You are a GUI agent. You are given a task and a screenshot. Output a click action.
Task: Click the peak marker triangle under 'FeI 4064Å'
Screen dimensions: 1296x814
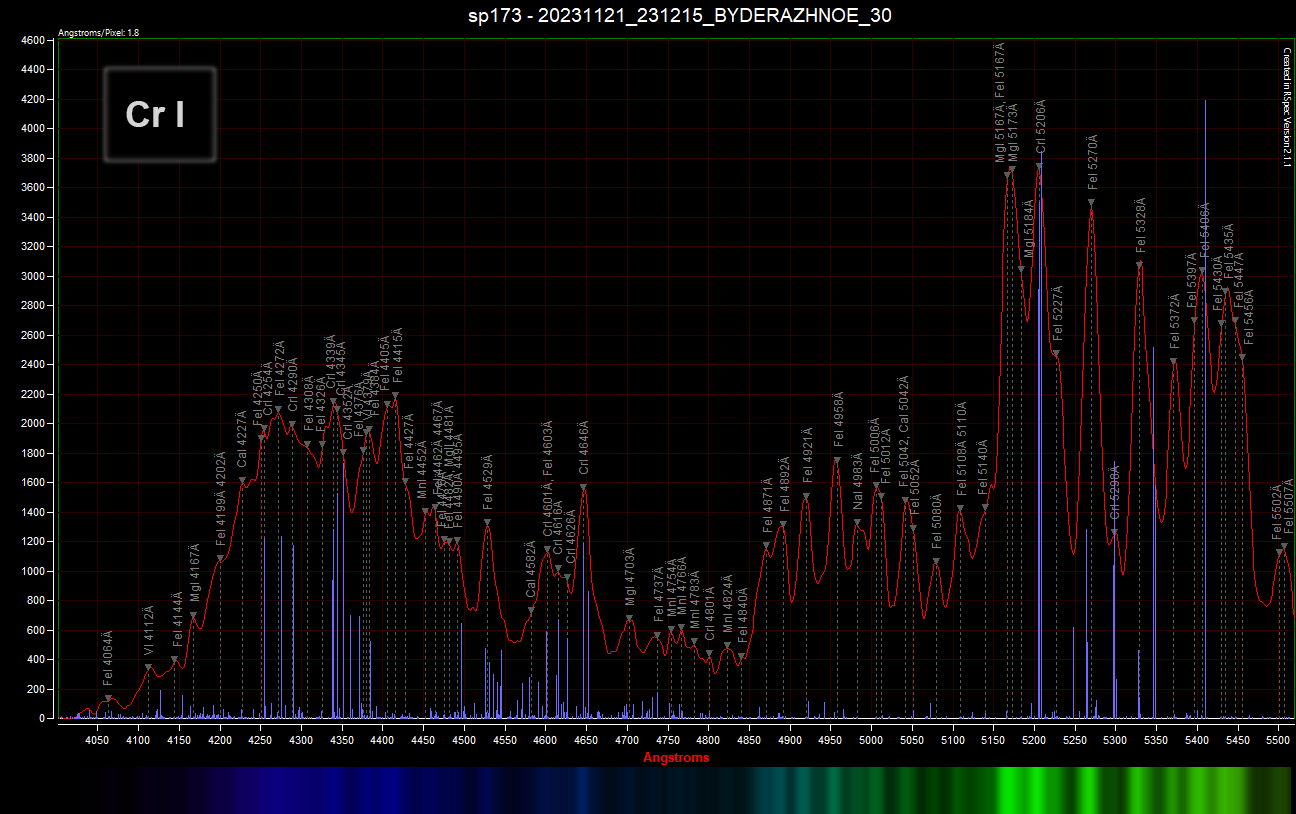[x=108, y=698]
